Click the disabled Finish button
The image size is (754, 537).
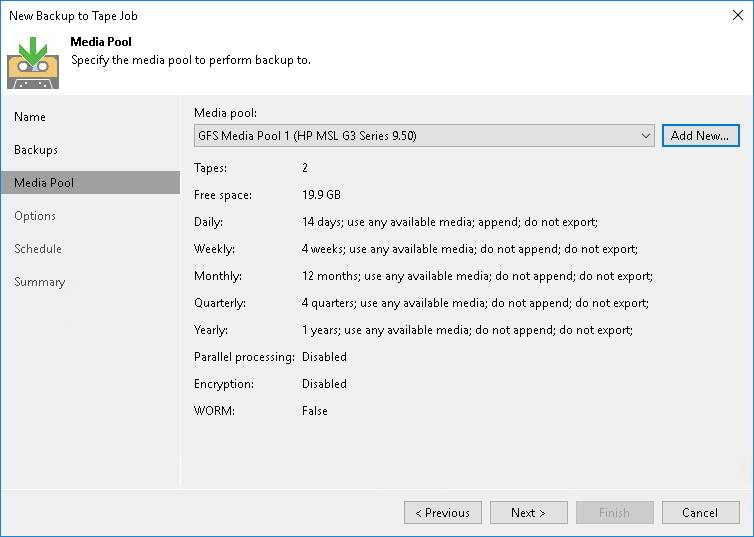[x=615, y=512]
